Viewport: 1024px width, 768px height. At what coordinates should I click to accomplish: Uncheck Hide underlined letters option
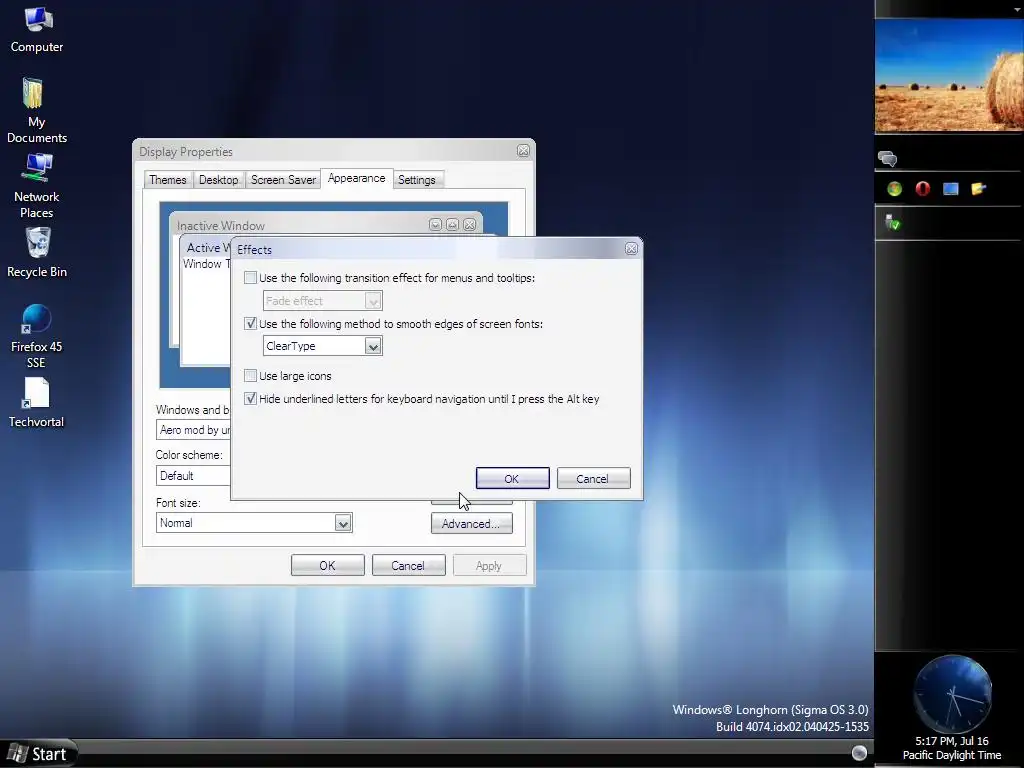[x=250, y=398]
